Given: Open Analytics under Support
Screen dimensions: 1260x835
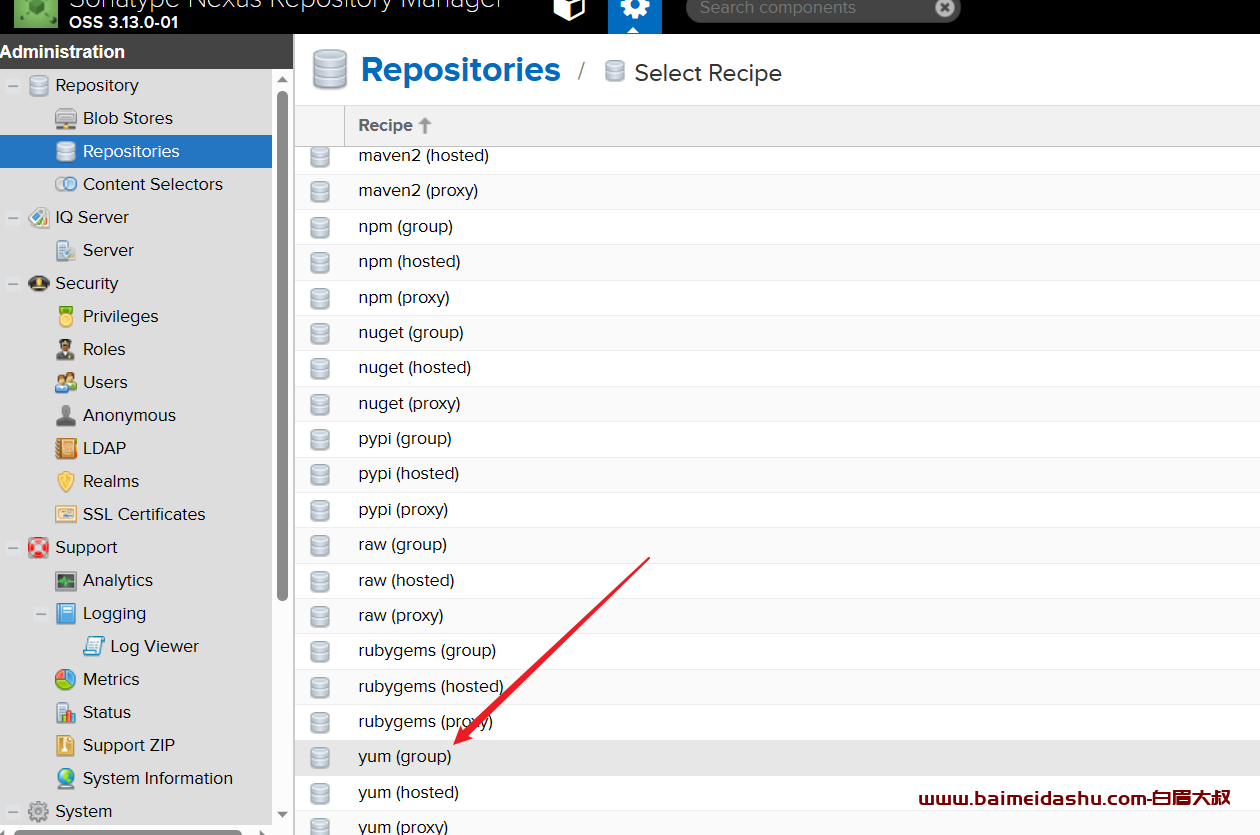Looking at the screenshot, I should point(118,580).
